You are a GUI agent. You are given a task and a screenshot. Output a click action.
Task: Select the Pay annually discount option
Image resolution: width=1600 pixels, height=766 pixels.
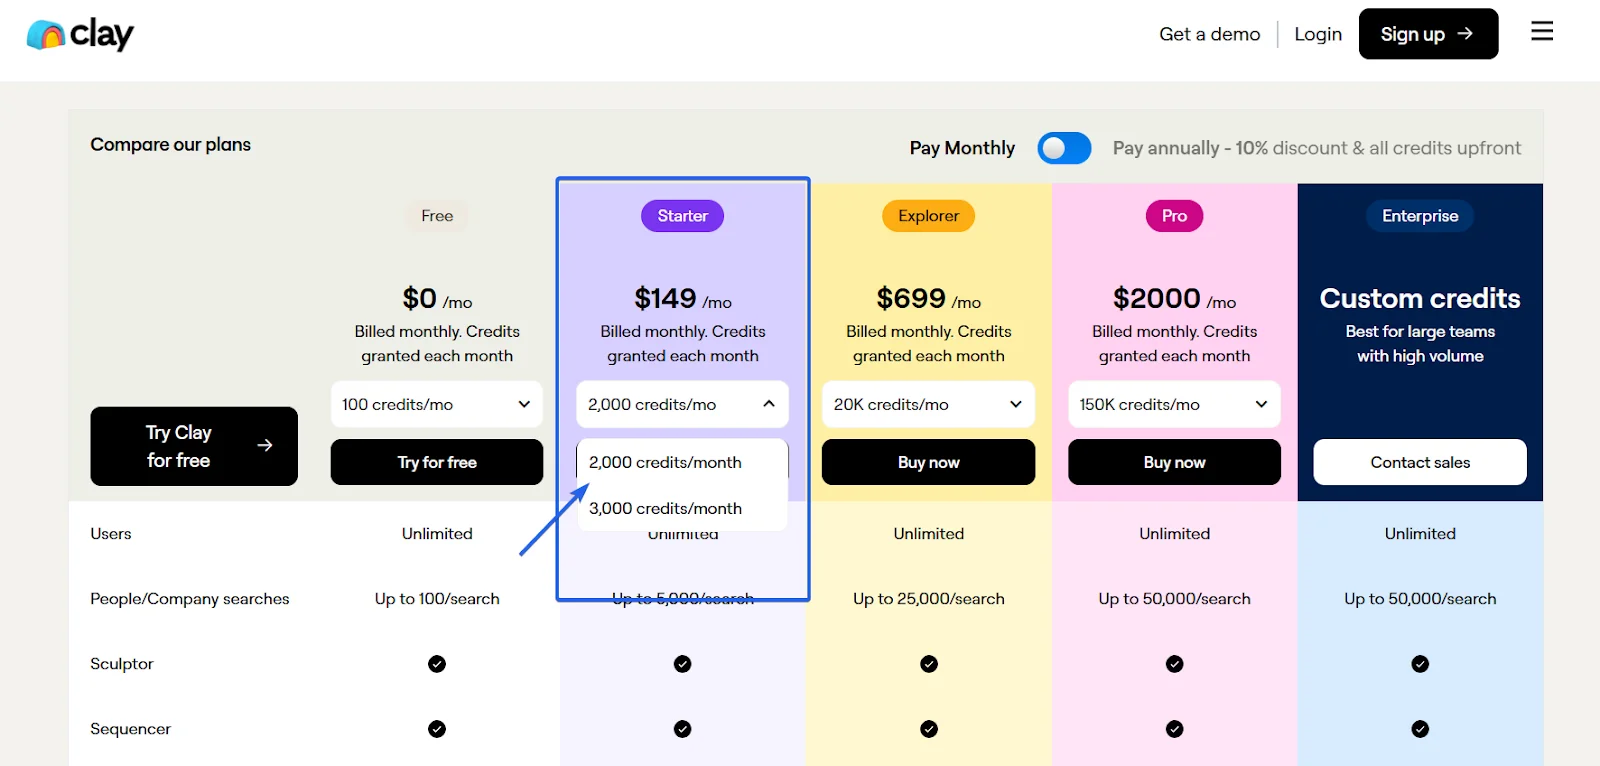click(1316, 148)
